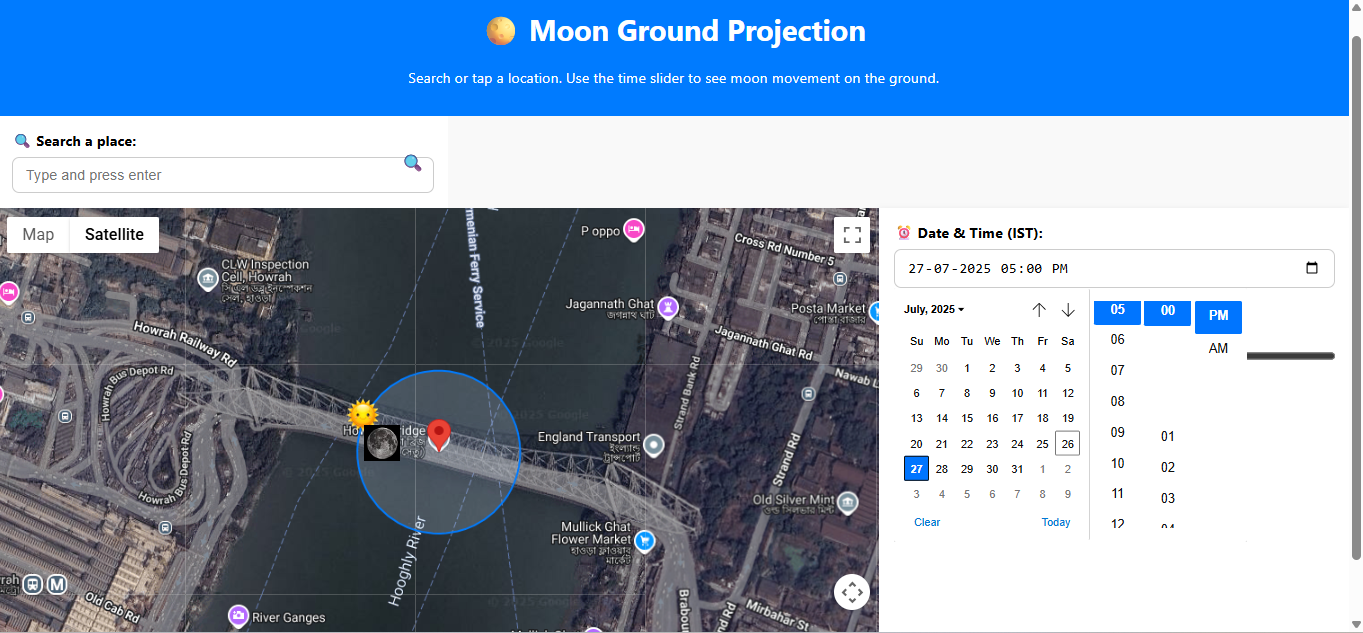Open the map camera controls button
This screenshot has width=1363, height=633.
coord(852,592)
